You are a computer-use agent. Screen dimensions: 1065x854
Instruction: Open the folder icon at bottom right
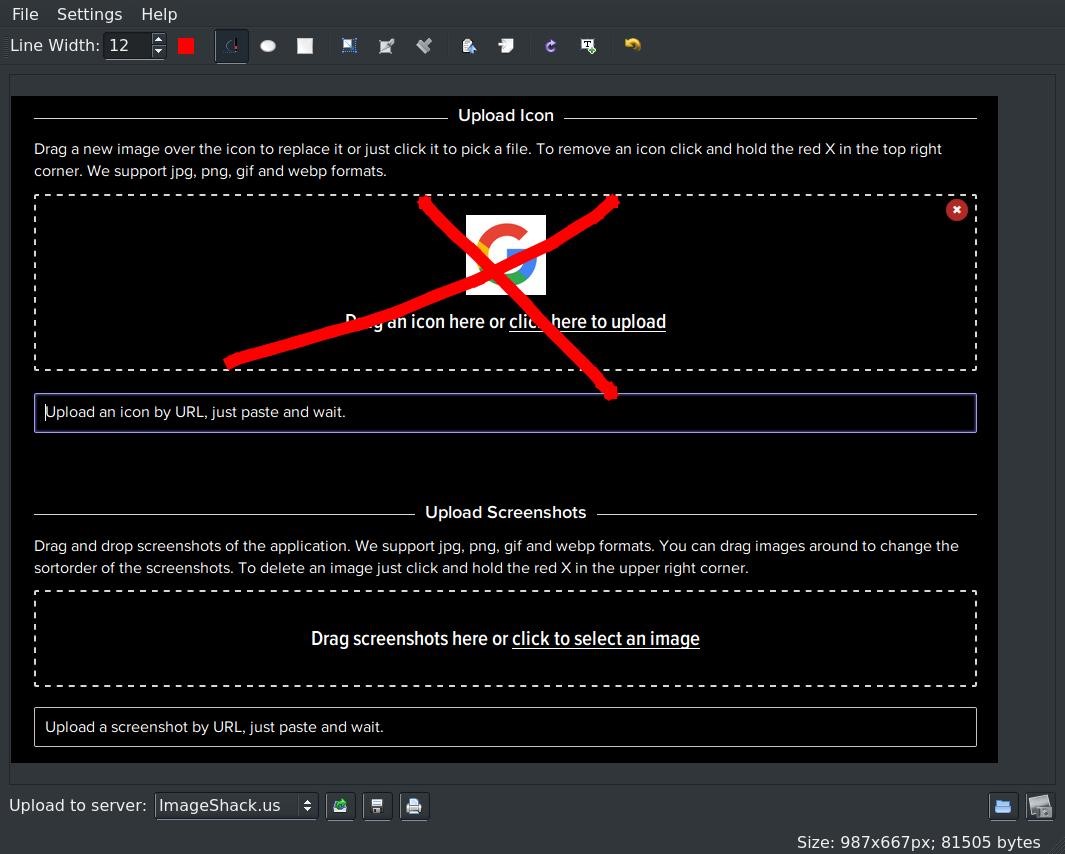pos(1003,806)
